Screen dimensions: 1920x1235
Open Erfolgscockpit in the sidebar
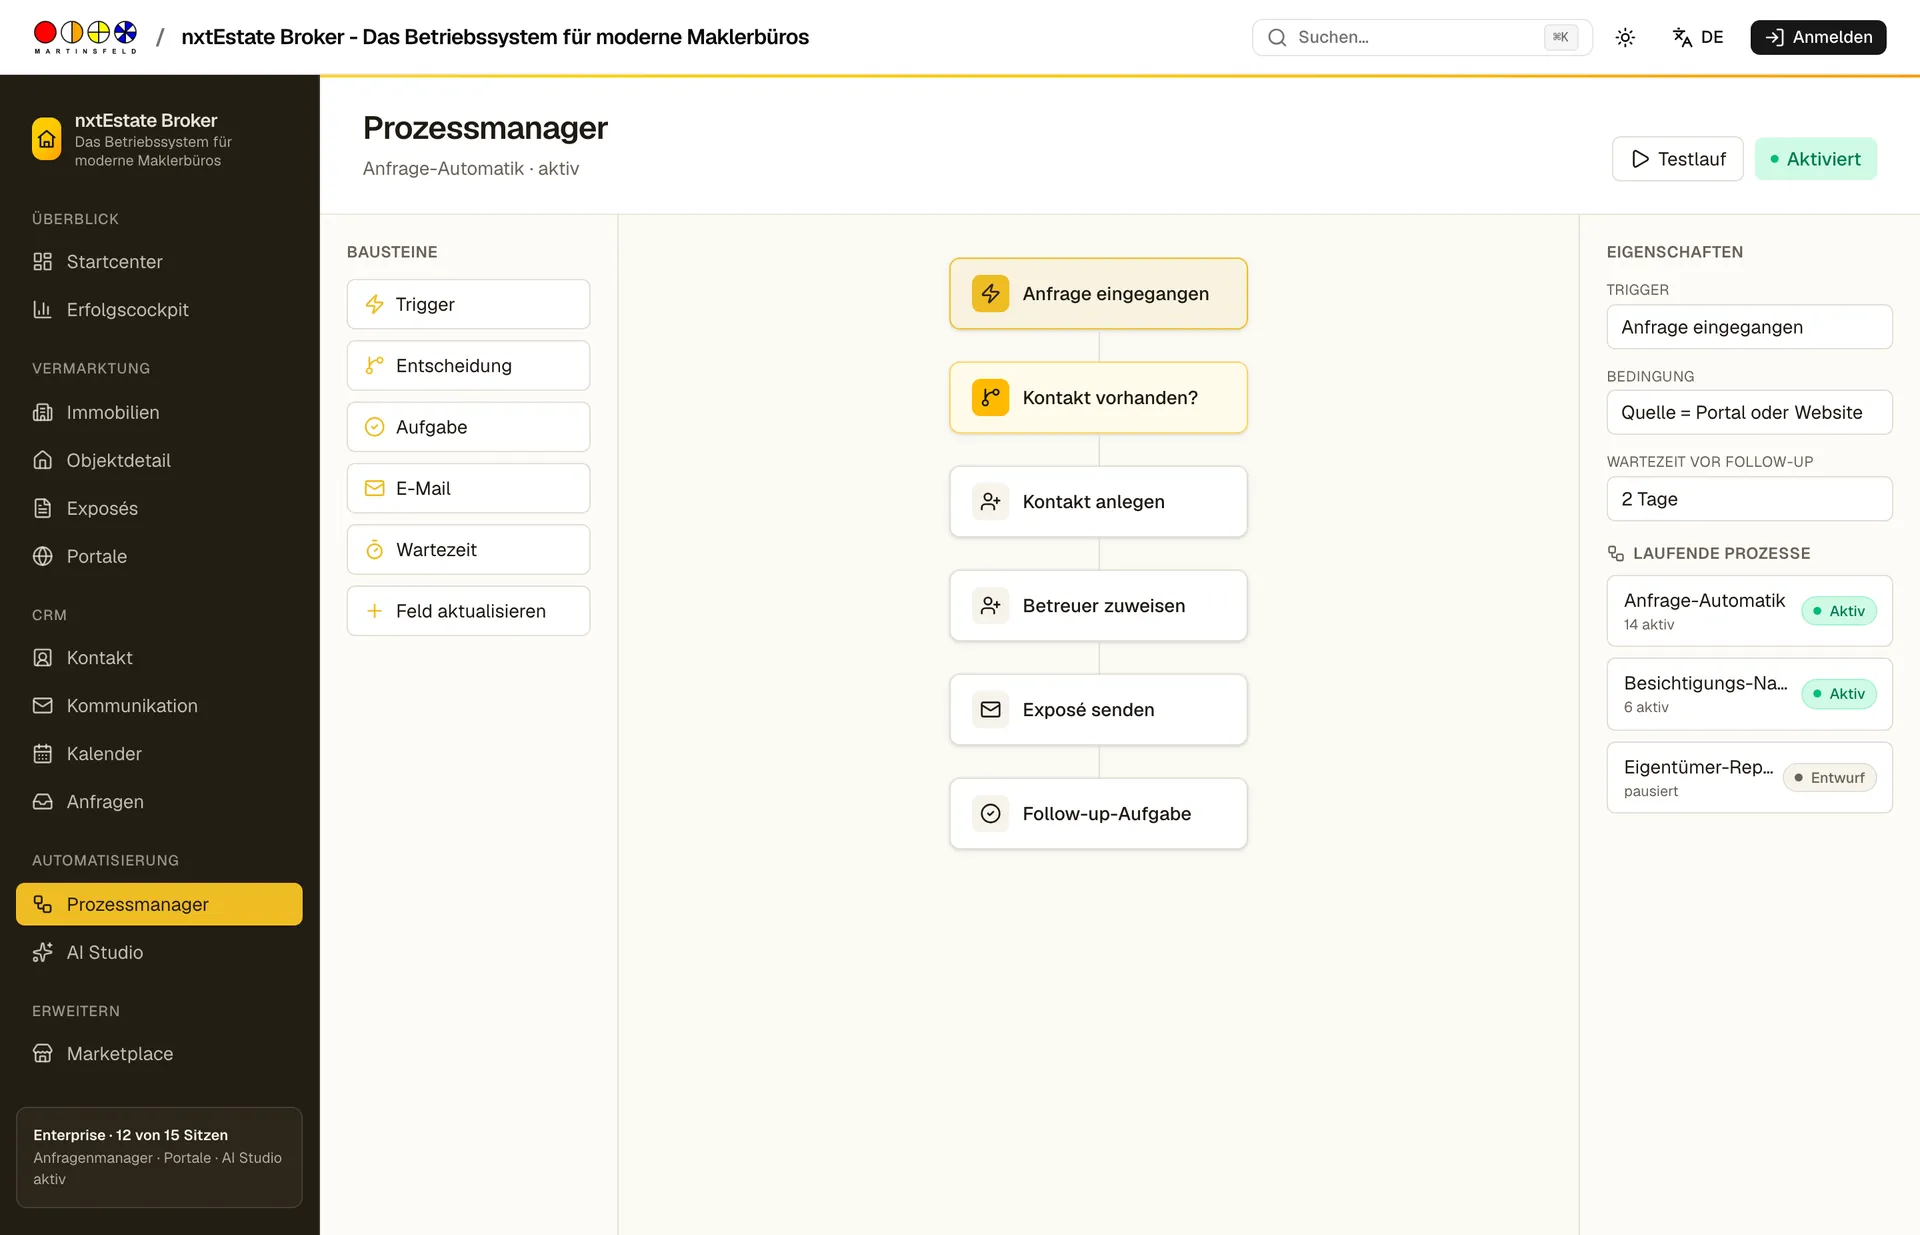[x=159, y=310]
